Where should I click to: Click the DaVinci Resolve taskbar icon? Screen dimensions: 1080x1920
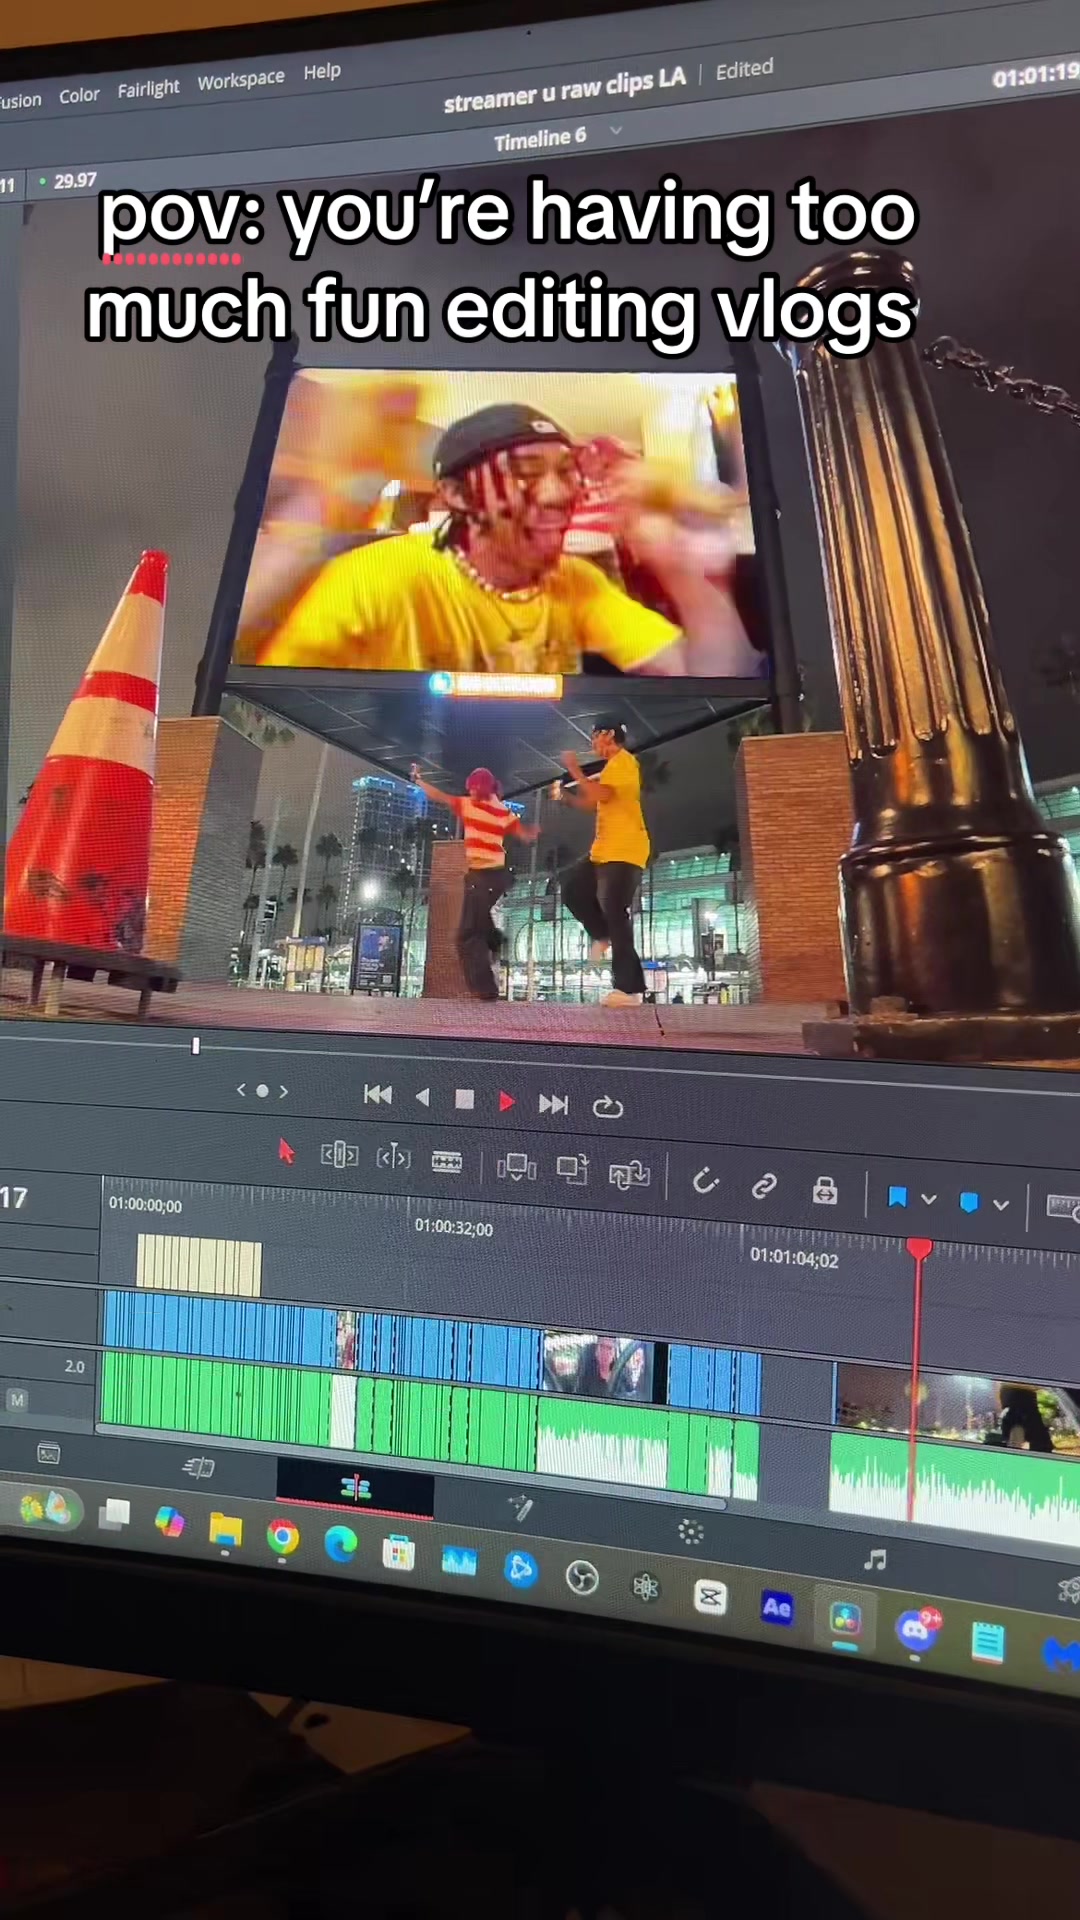pos(845,1617)
